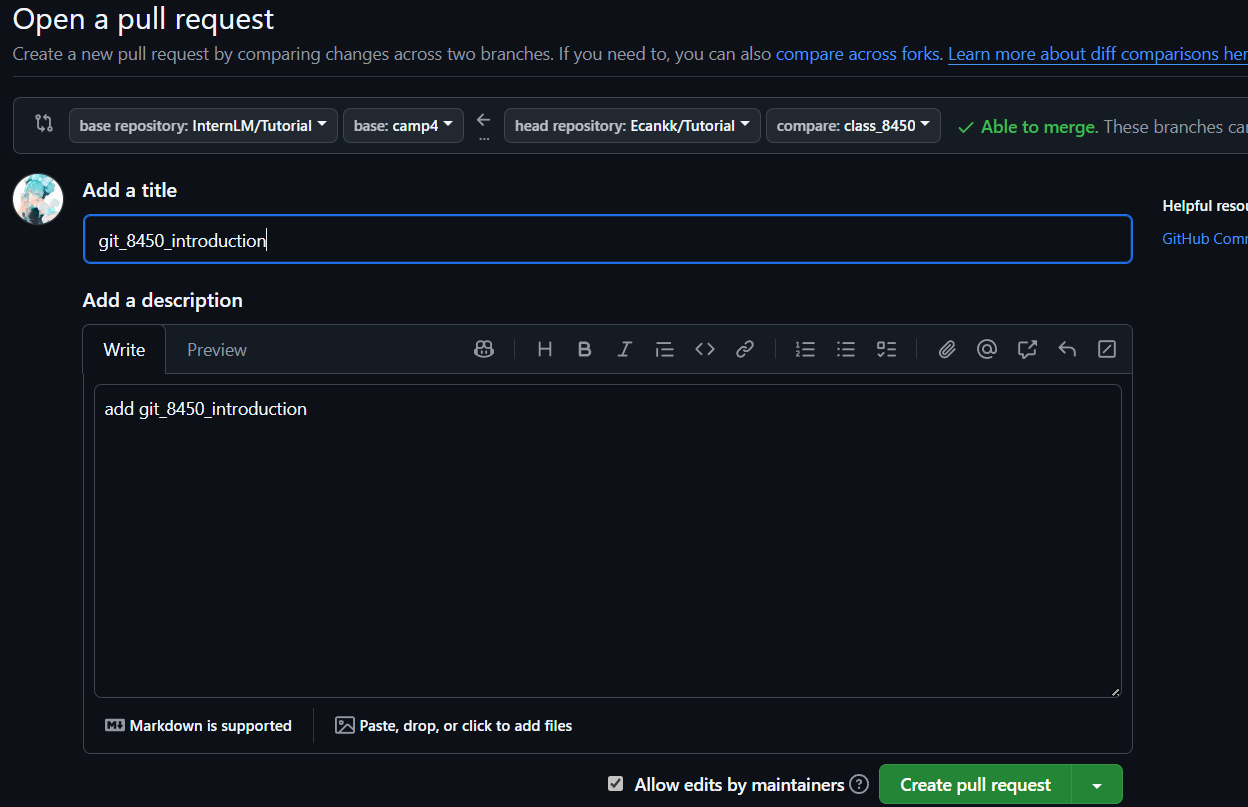
Task: Open the compare across forks link
Action: [x=858, y=54]
